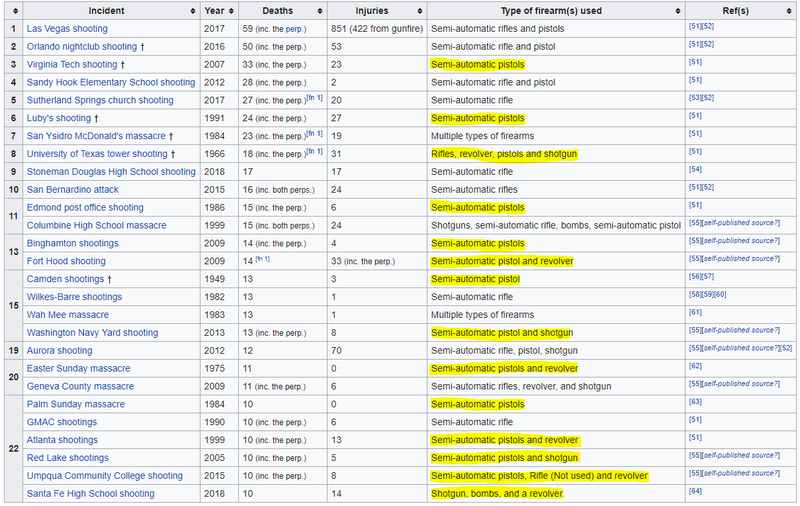
Task: Open Geneva County massacre link
Action: coord(80,386)
